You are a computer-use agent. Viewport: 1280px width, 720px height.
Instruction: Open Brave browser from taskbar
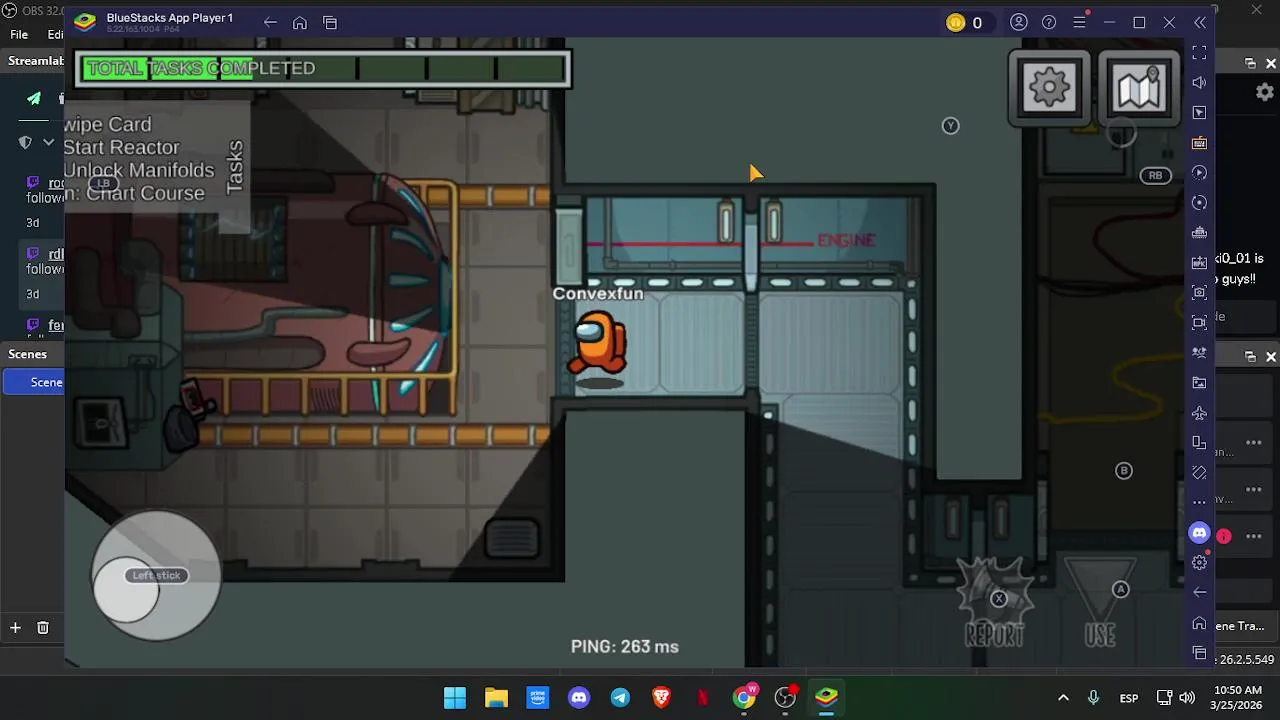point(661,697)
